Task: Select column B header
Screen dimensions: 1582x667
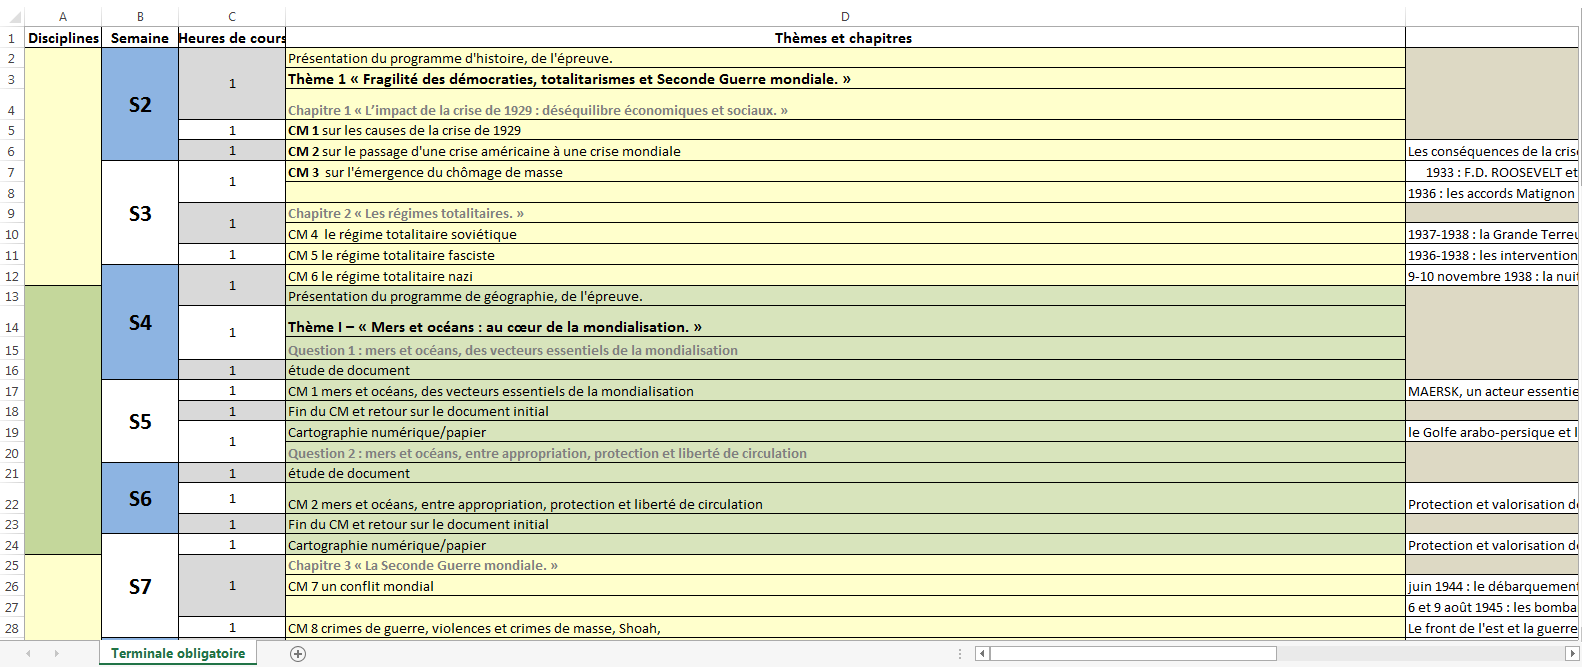Action: point(140,16)
